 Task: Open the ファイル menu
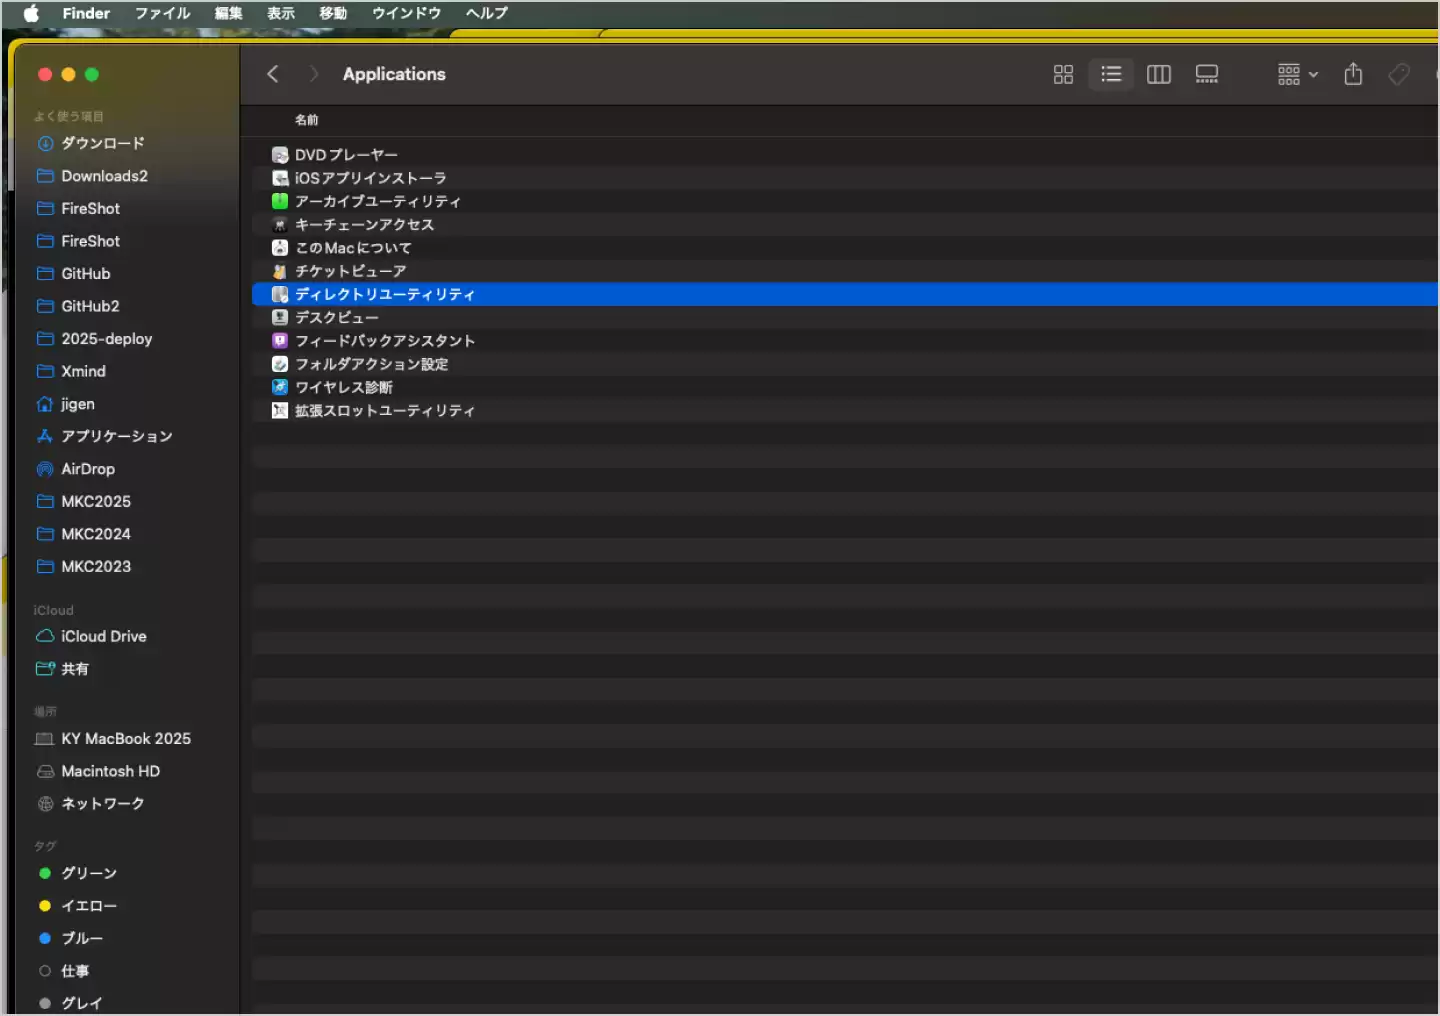pos(162,13)
